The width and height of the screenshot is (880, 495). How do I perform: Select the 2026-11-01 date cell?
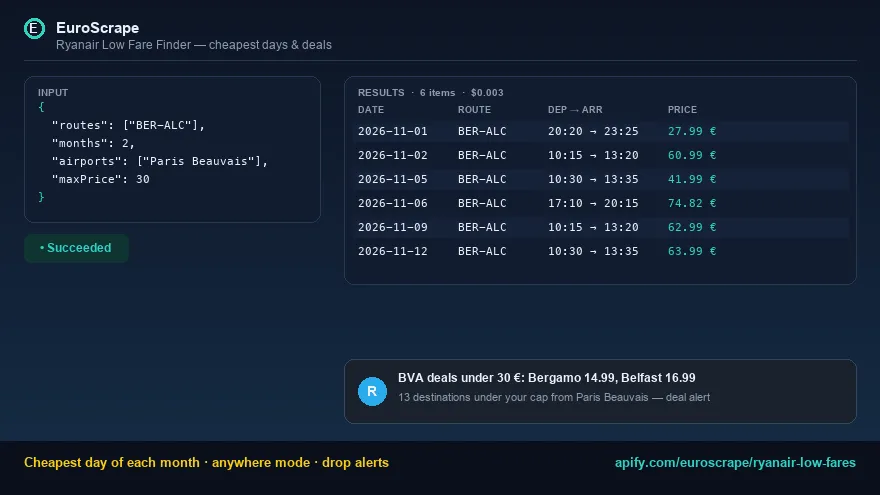click(393, 131)
